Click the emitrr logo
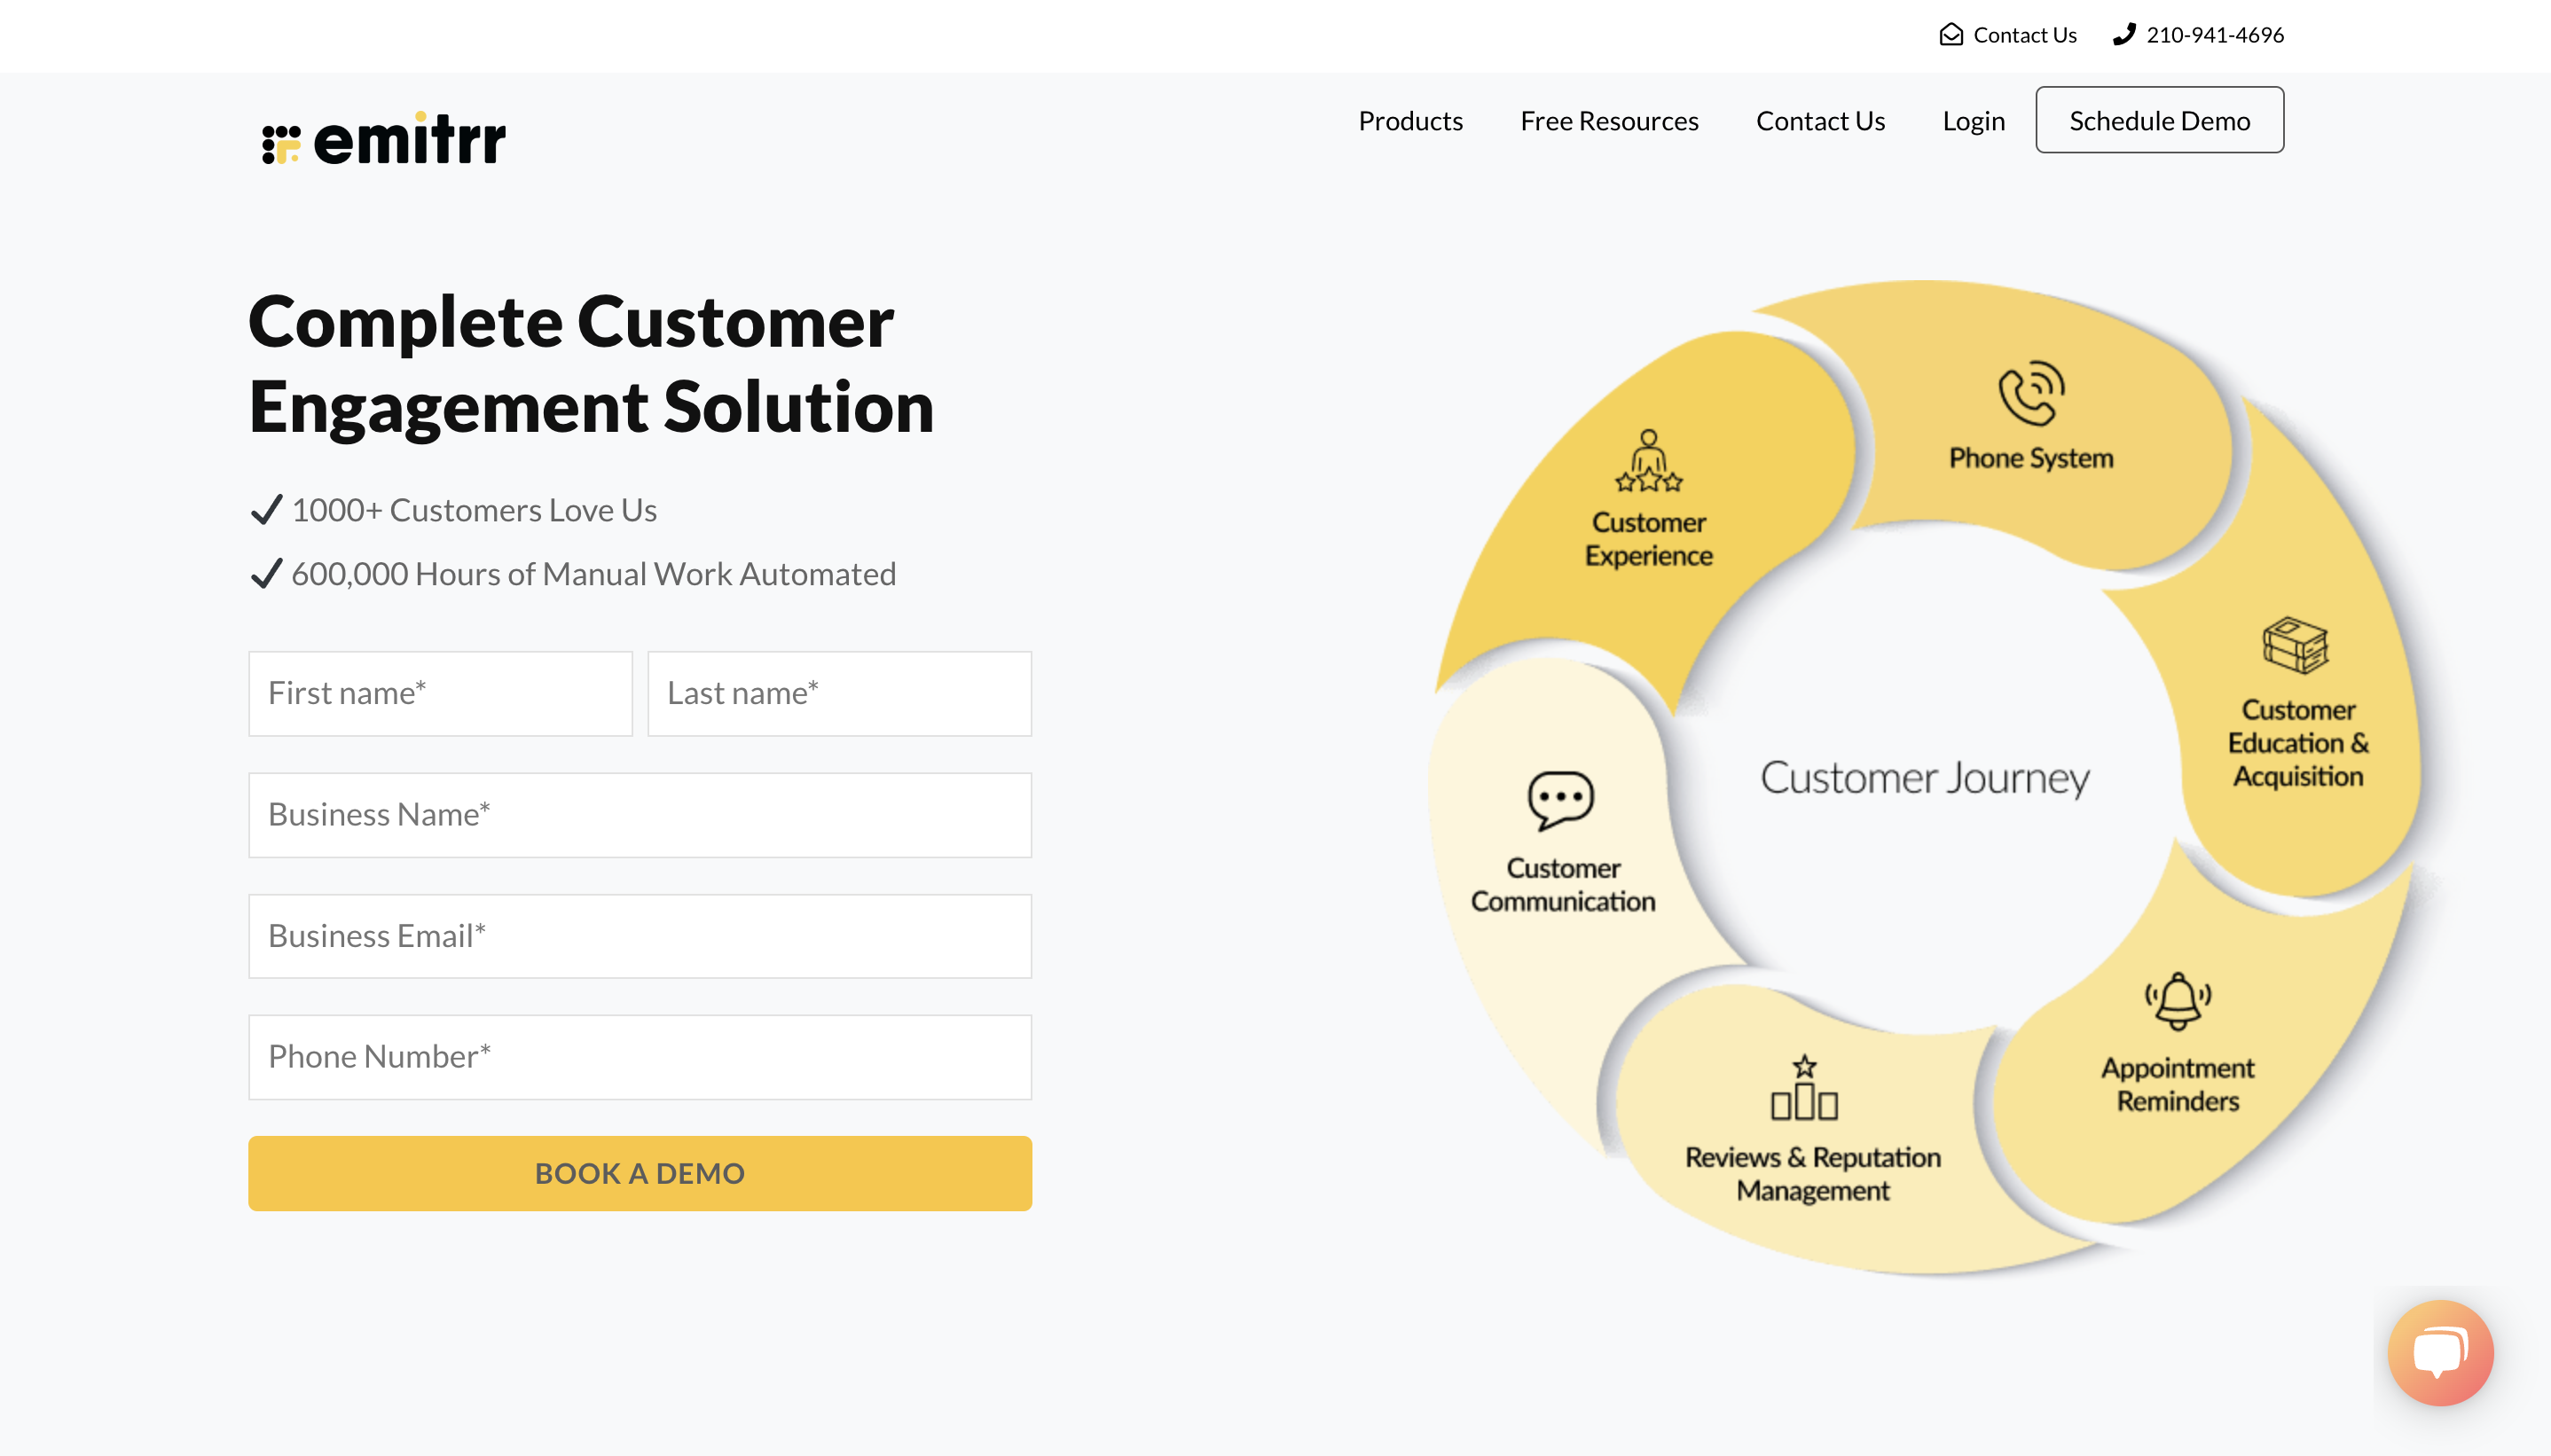This screenshot has width=2551, height=1456. (383, 140)
